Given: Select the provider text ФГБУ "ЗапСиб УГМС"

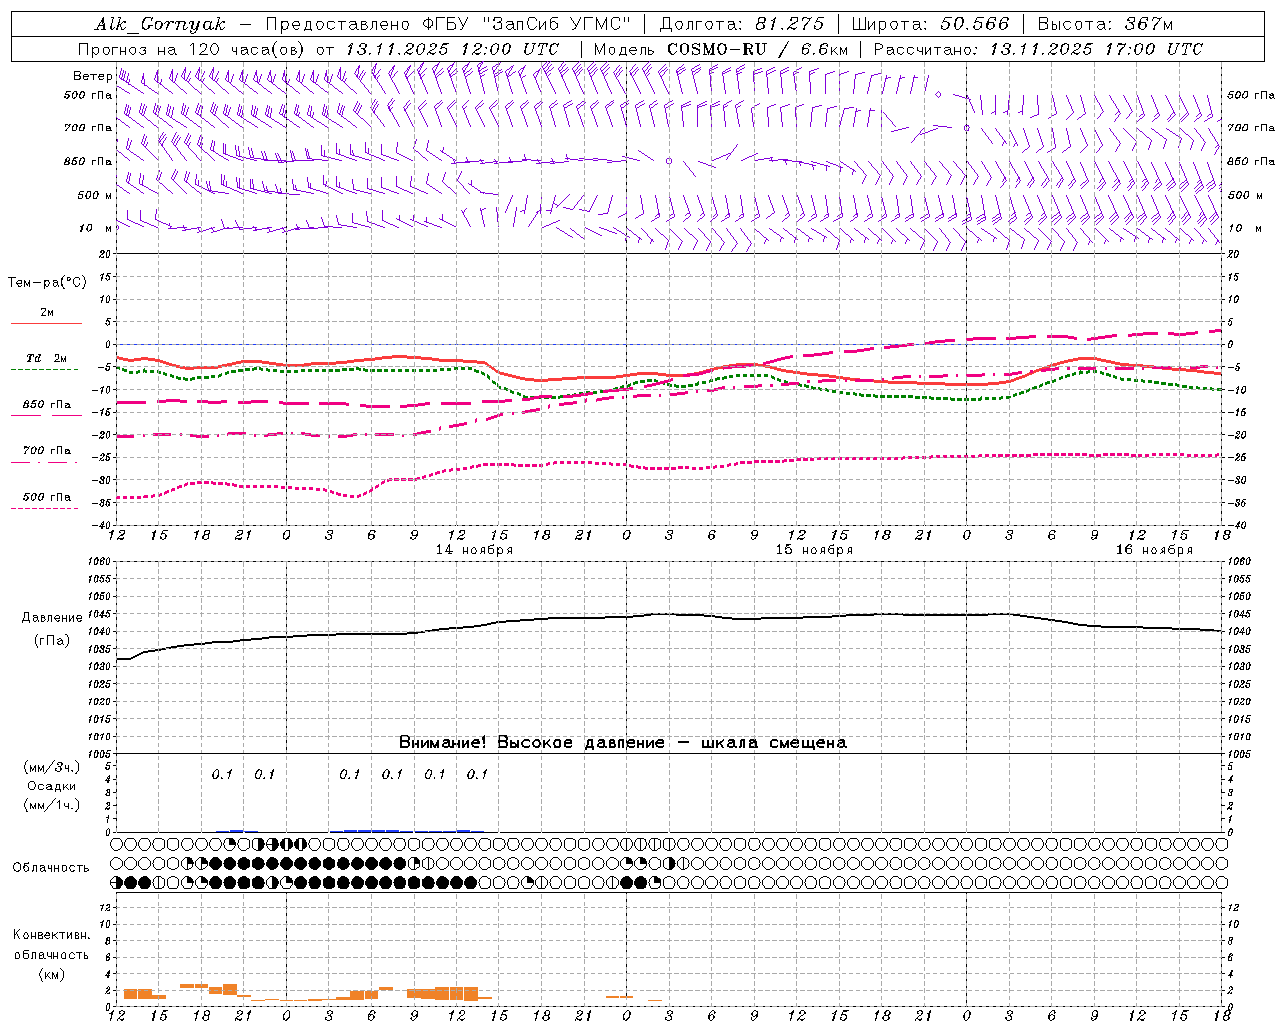Looking at the screenshot, I should coord(528,24).
